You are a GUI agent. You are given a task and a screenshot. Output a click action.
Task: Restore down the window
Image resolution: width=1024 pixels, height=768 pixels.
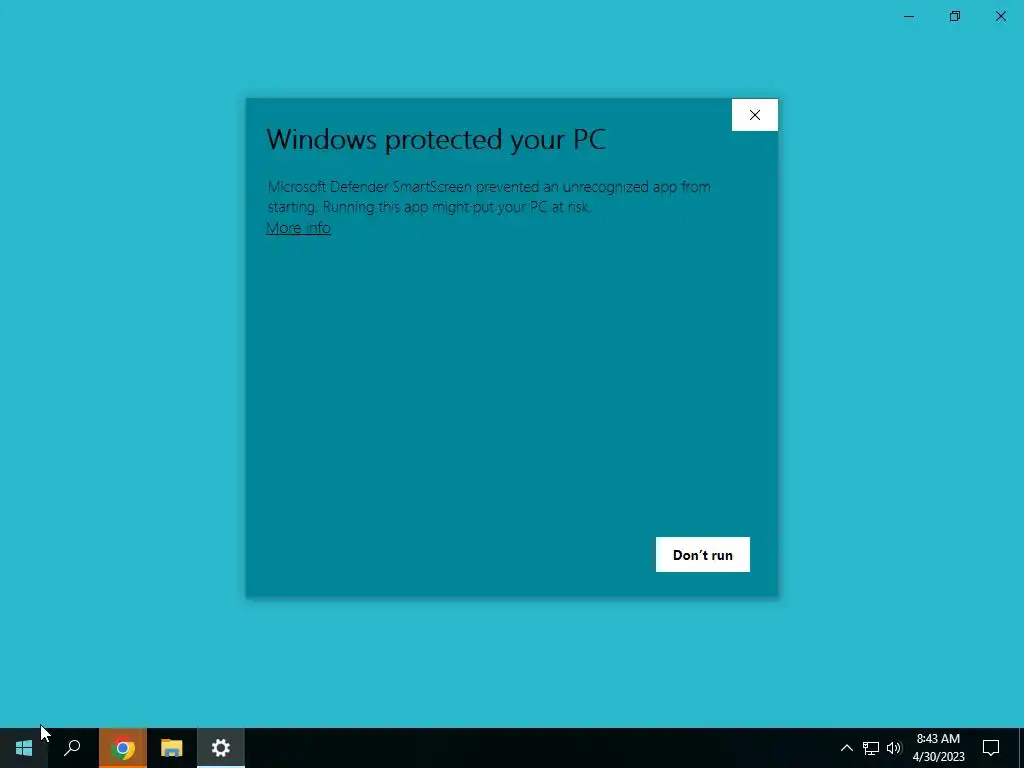click(955, 16)
